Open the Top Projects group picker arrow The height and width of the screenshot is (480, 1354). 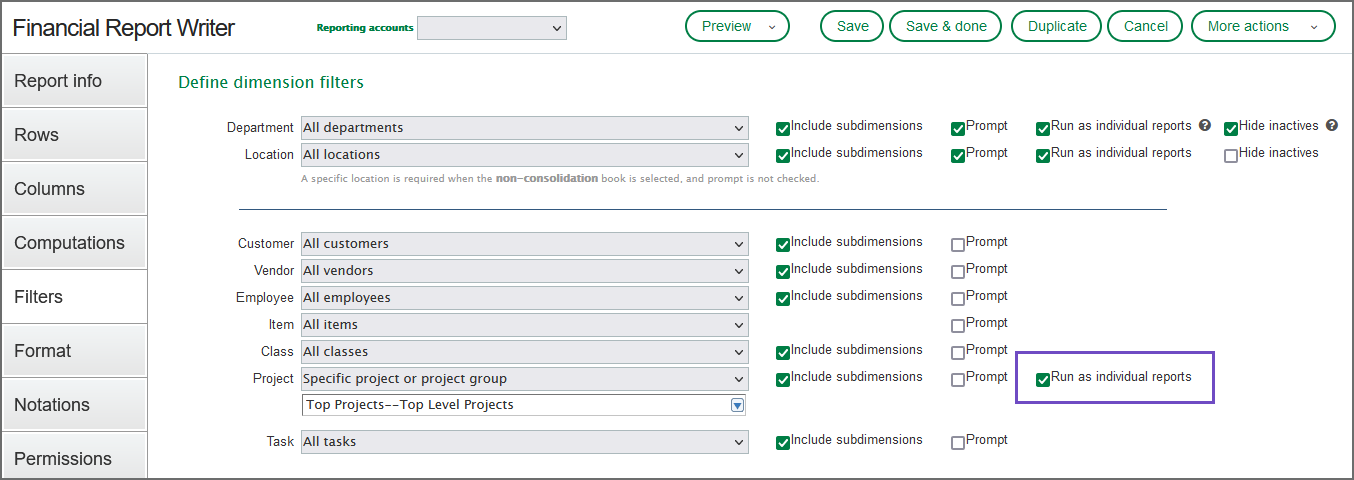pos(737,405)
